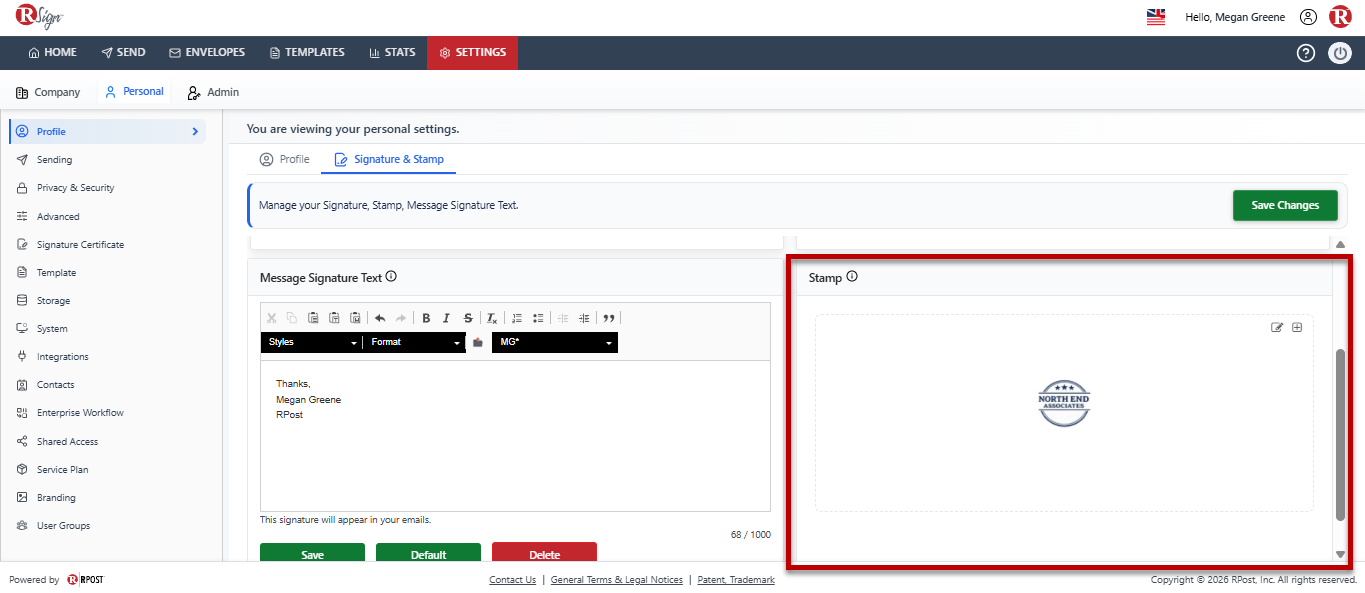
Task: Insert a bulleted list in editor
Action: pyautogui.click(x=538, y=318)
